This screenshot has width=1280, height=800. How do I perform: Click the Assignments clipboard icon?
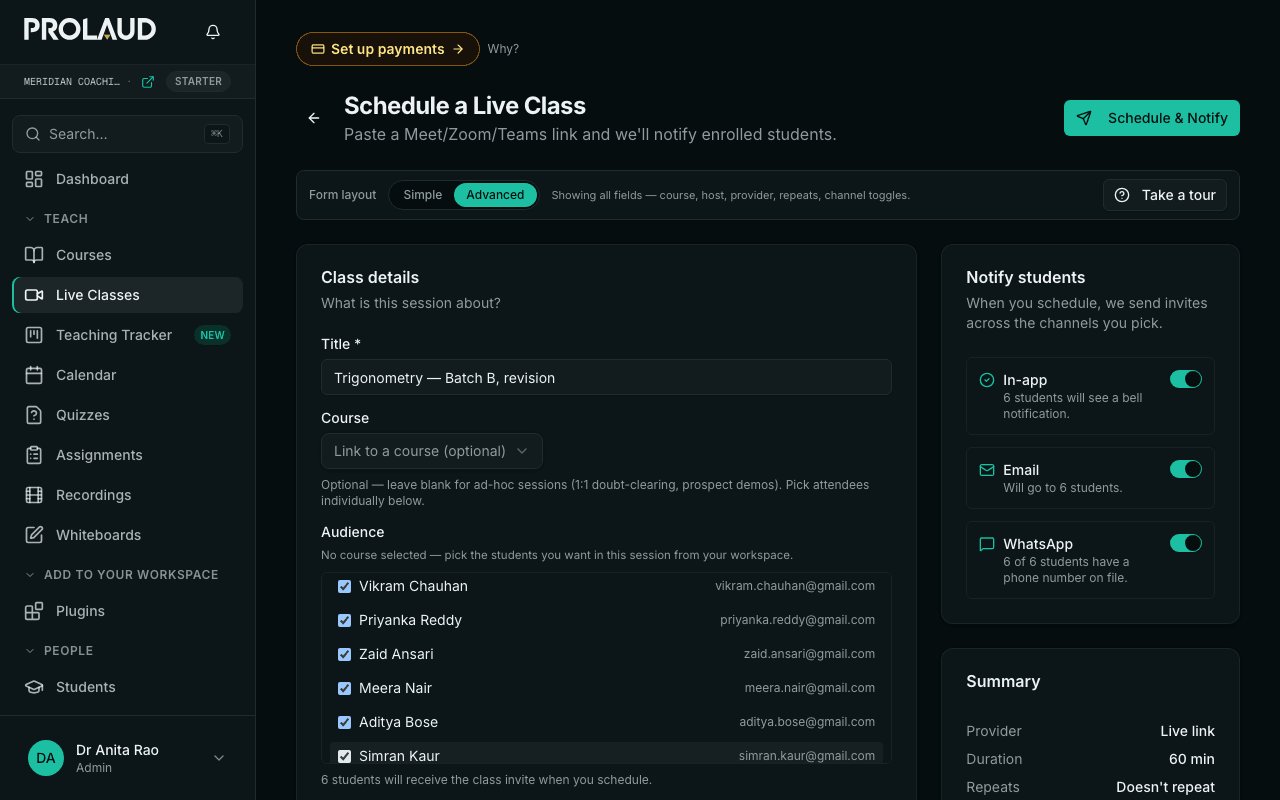click(34, 455)
